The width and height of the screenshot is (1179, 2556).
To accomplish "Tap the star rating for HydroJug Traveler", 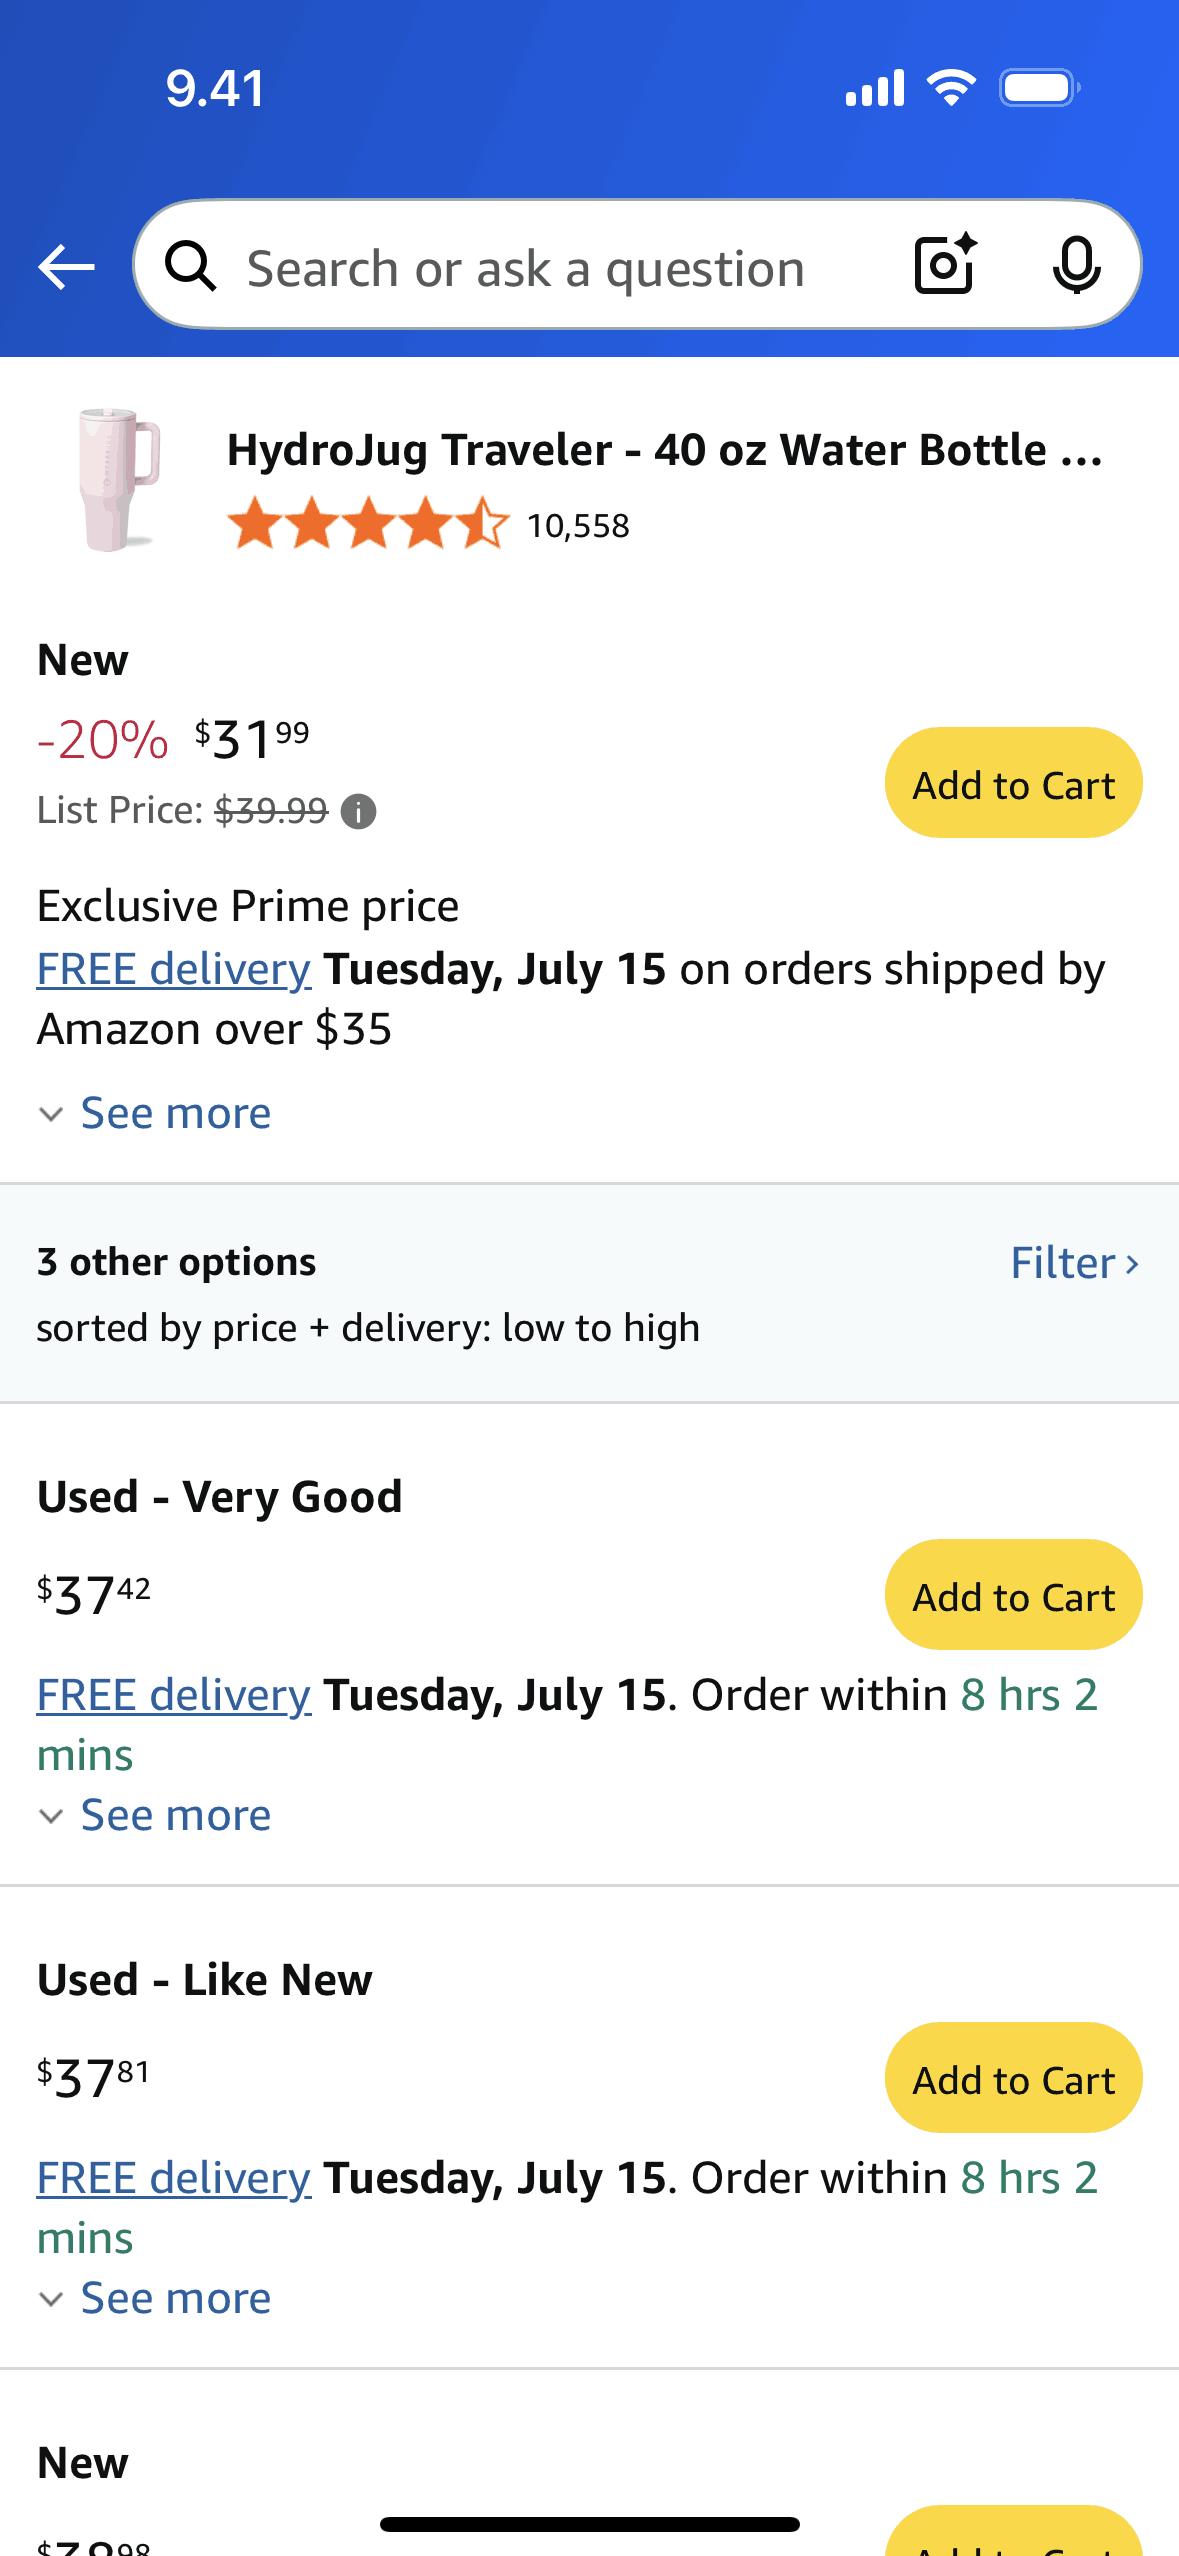I will pos(368,524).
